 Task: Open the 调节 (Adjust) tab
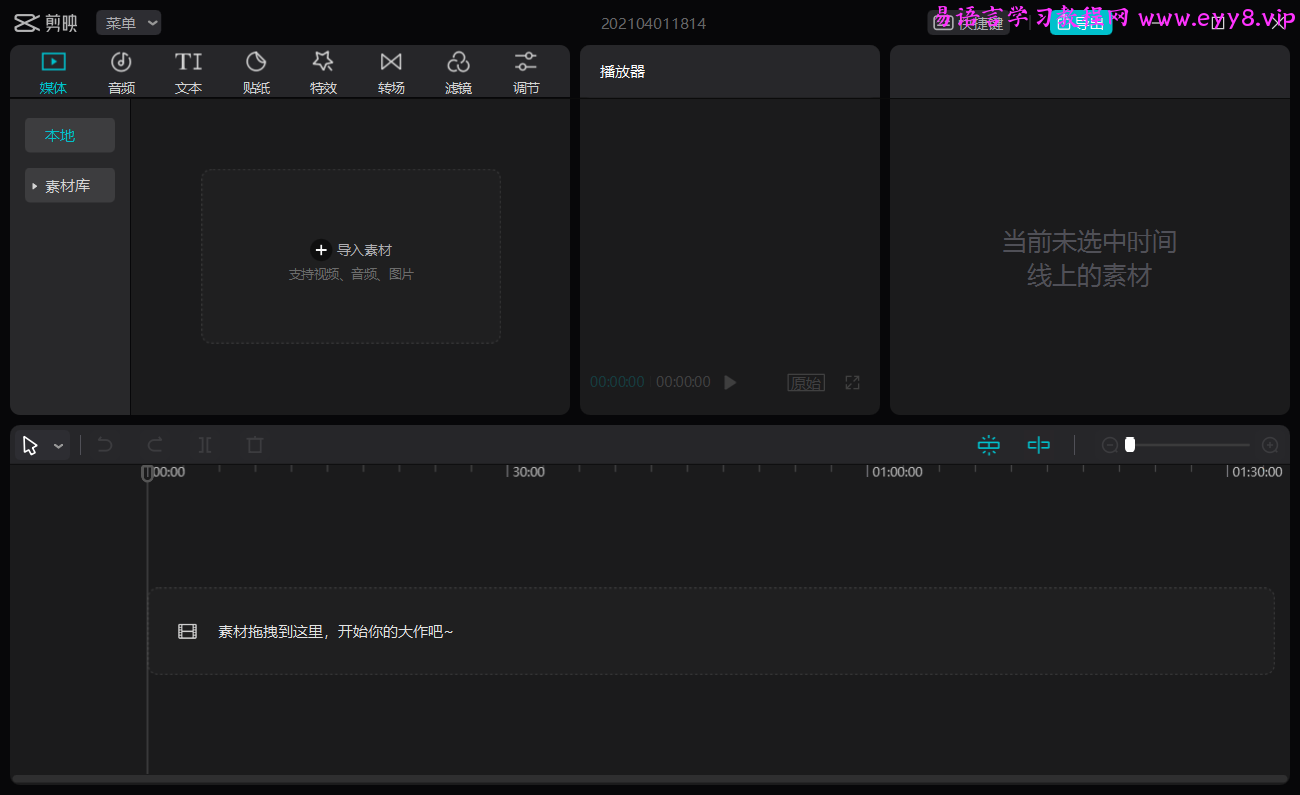coord(526,73)
